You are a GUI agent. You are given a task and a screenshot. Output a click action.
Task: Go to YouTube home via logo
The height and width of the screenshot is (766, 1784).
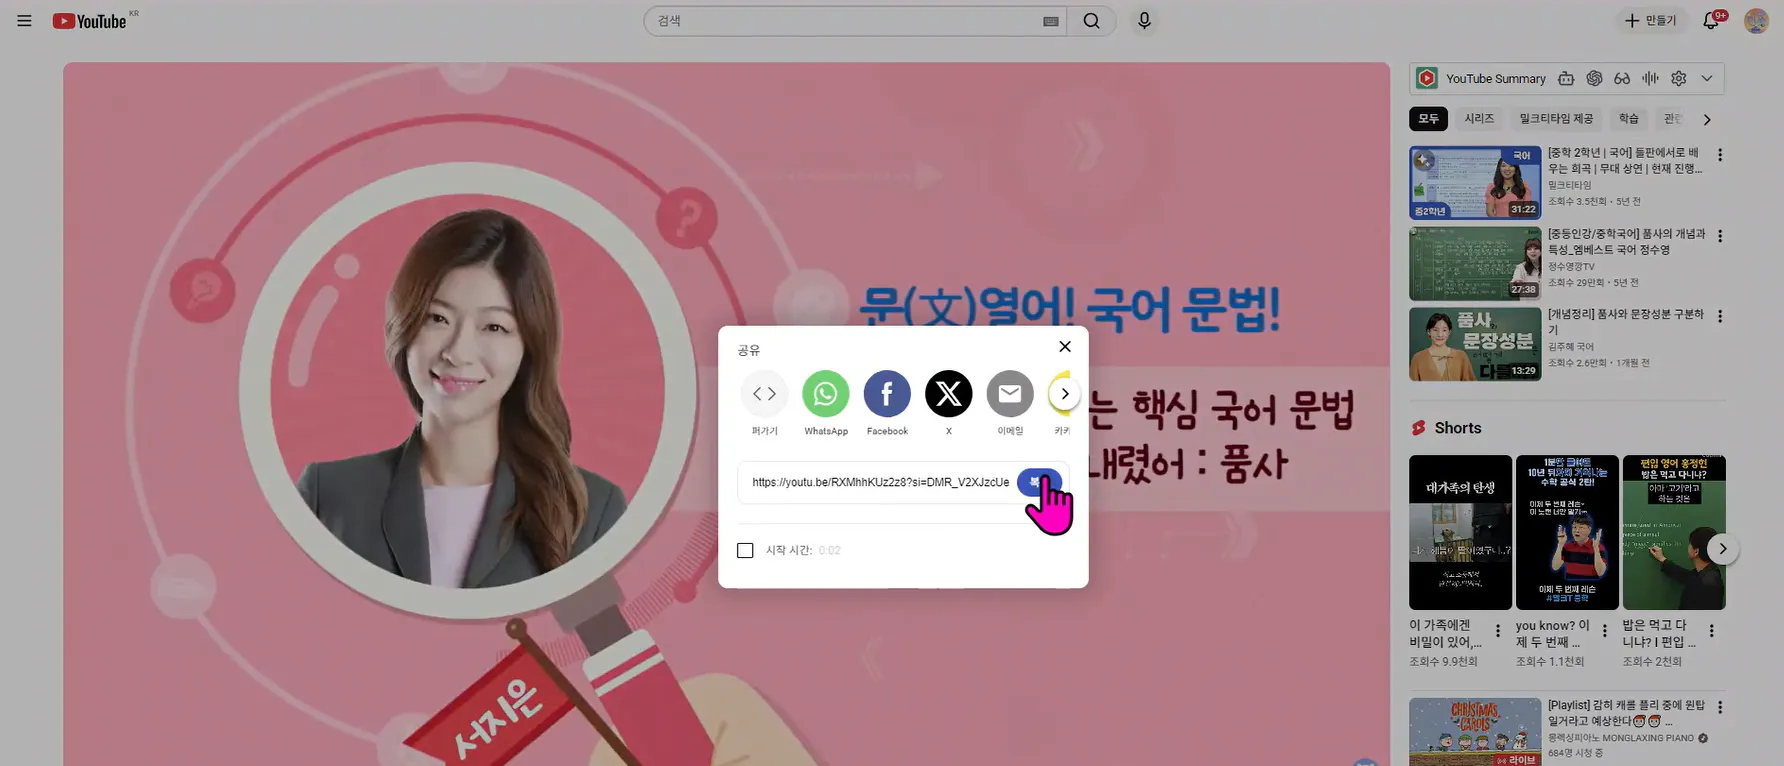(90, 21)
